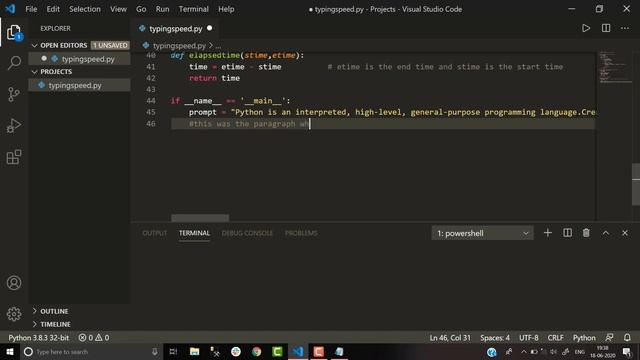
Task: Open Task View on the taskbar
Action: tap(173, 351)
